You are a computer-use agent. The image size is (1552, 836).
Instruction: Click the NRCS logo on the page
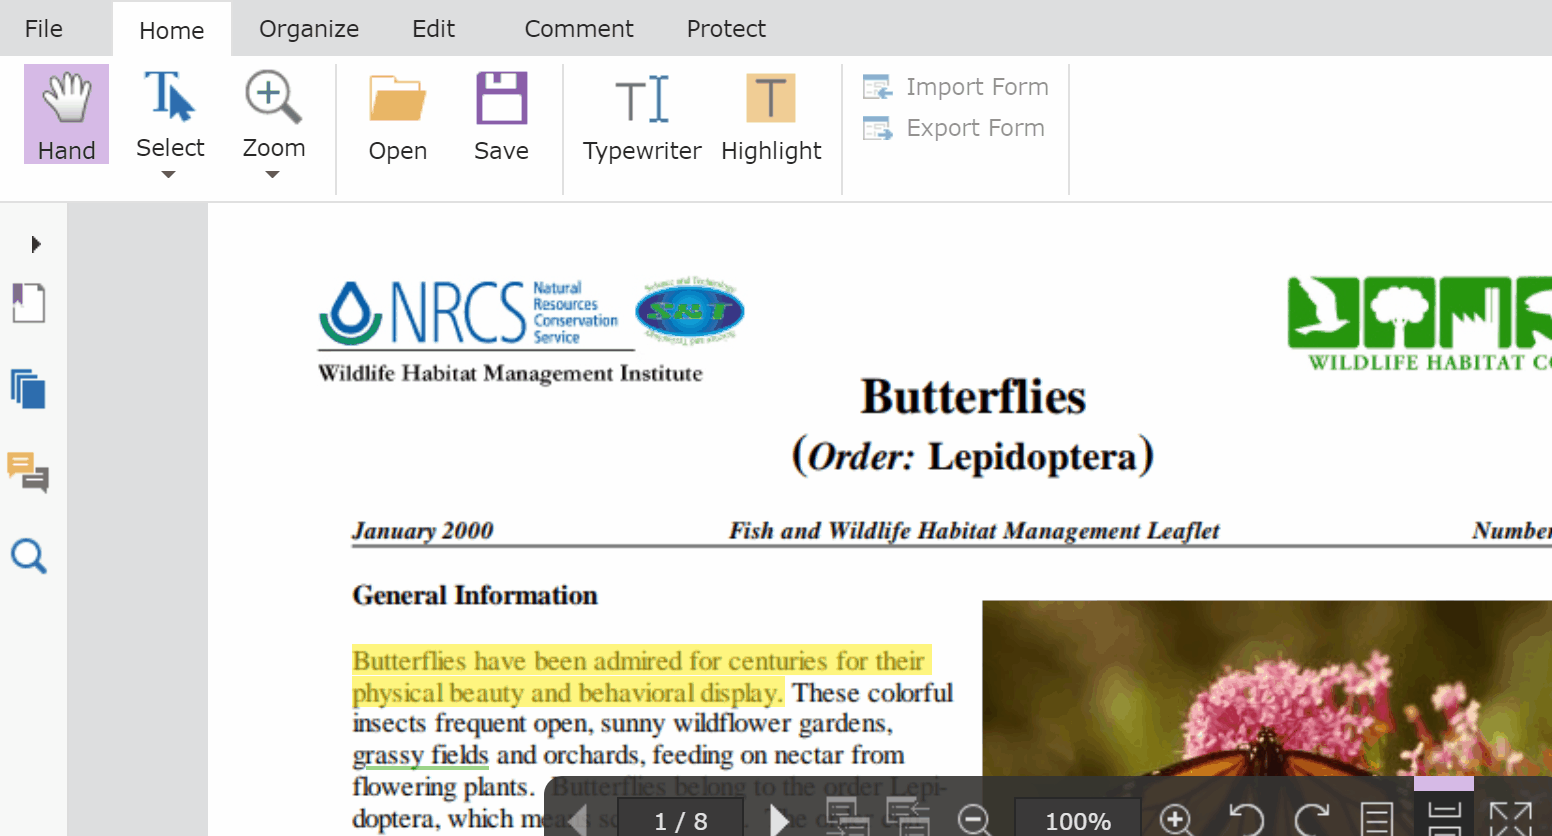[x=468, y=313]
